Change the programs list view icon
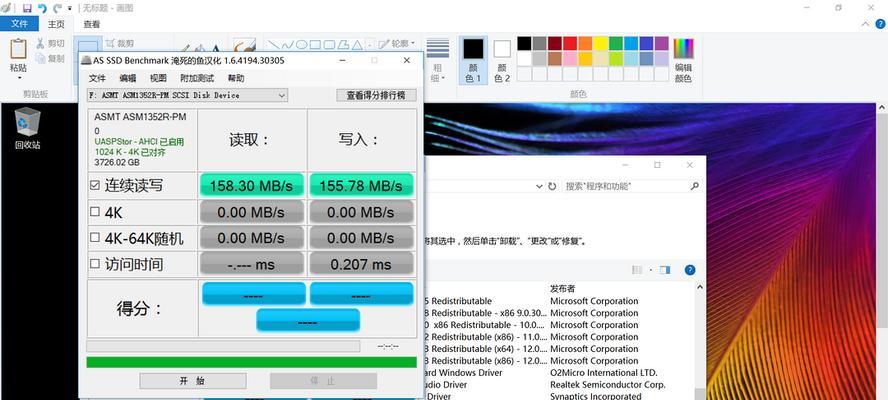This screenshot has width=888, height=400. pos(637,270)
